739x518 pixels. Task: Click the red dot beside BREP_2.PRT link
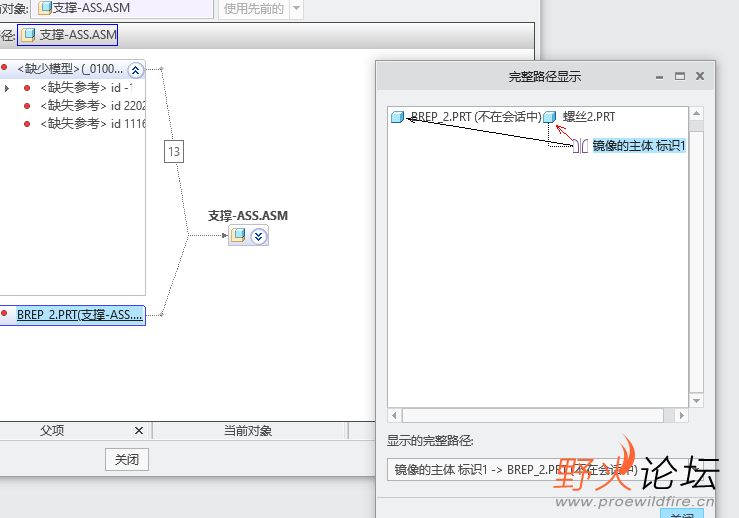(4, 313)
